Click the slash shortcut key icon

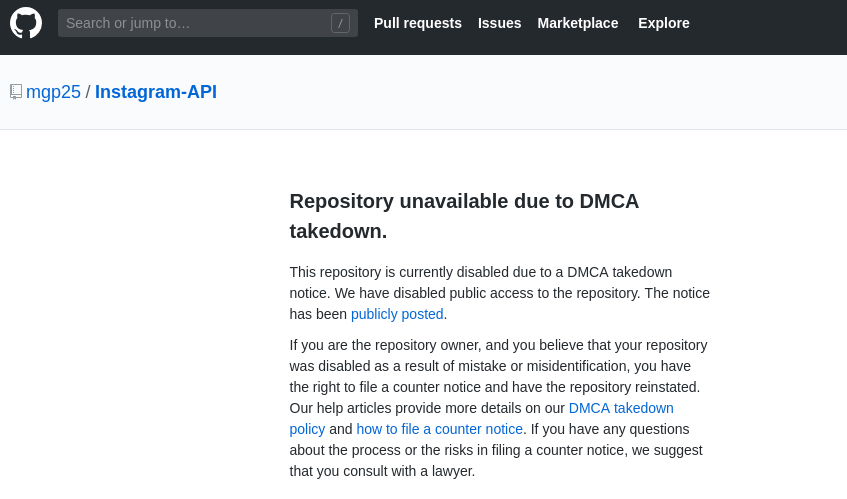340,23
